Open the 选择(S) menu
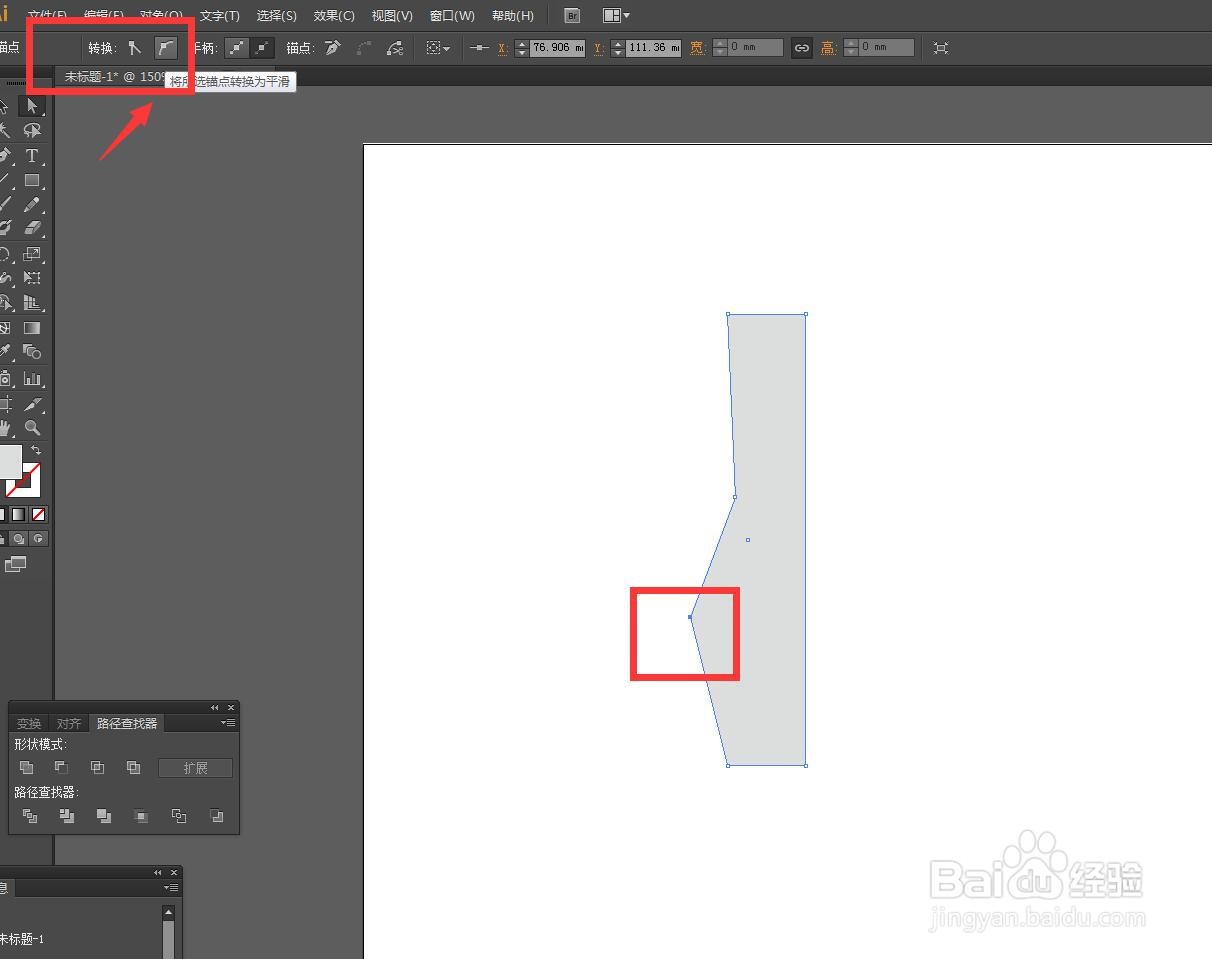The height and width of the screenshot is (959, 1212). 276,15
